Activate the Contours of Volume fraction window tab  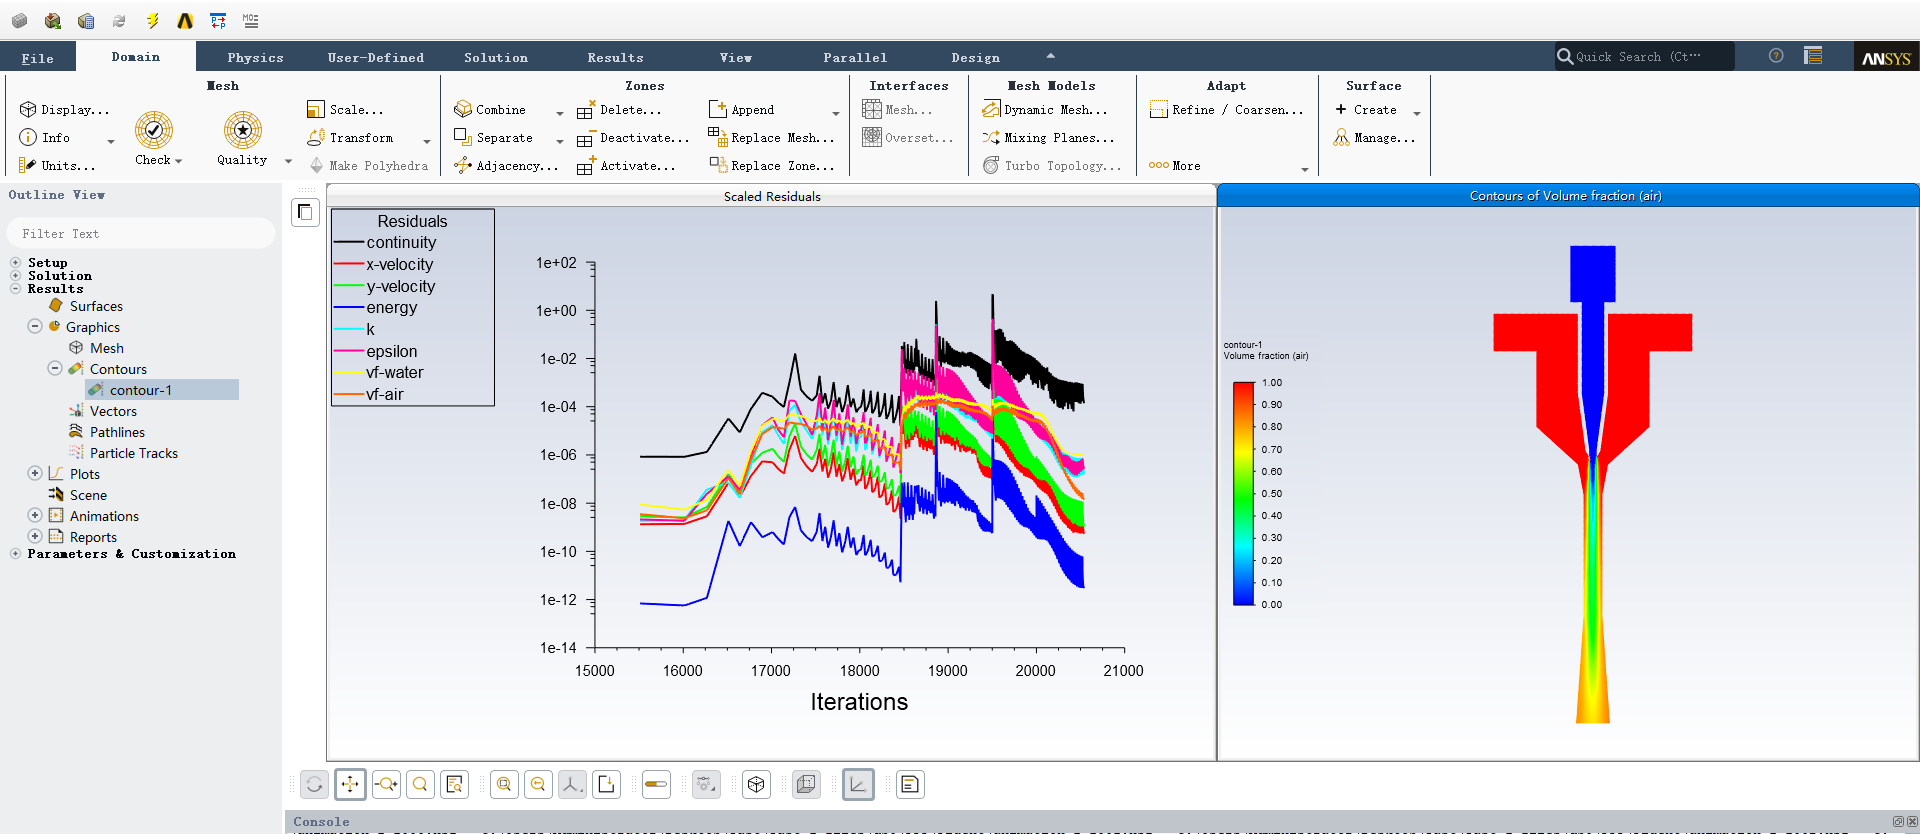(x=1567, y=196)
